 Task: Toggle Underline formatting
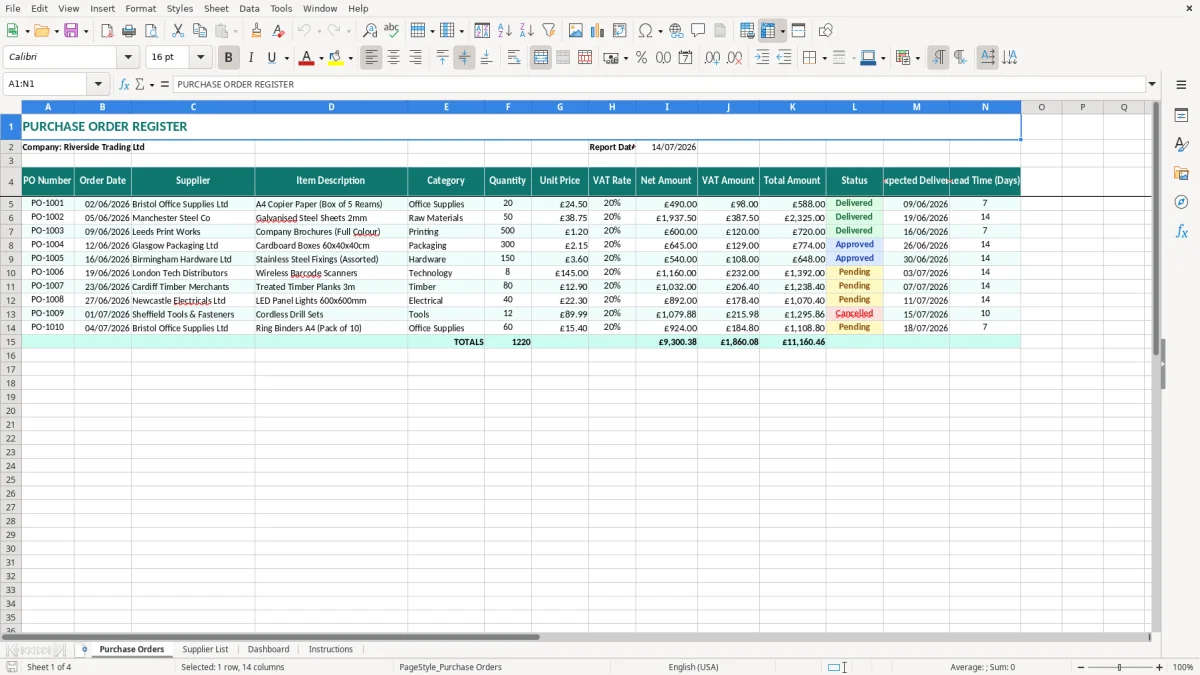[272, 58]
